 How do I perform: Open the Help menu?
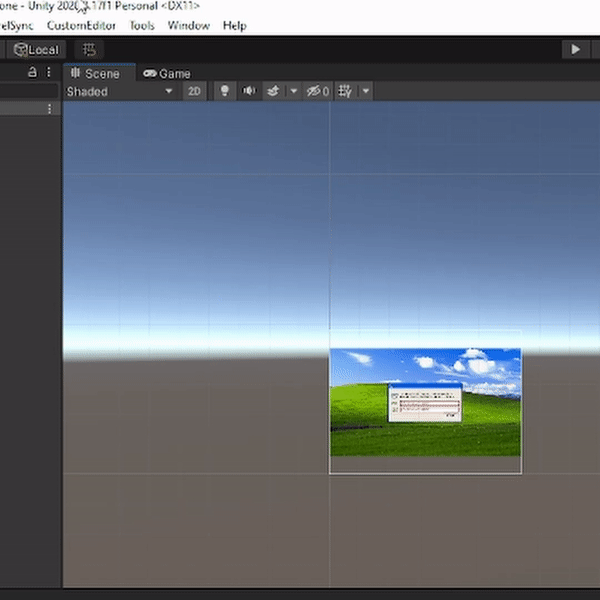(x=235, y=26)
